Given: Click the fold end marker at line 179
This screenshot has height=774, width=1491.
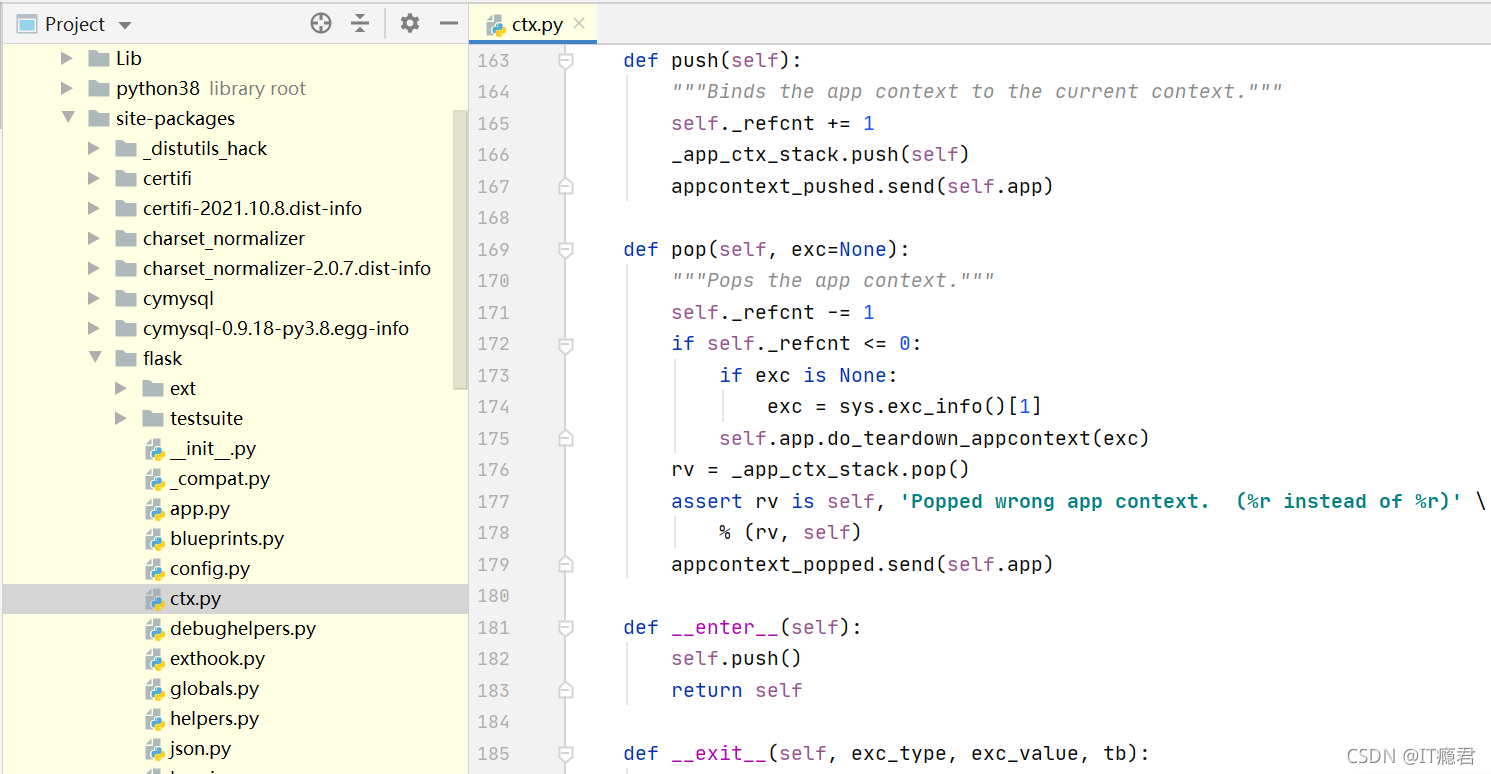Looking at the screenshot, I should click(565, 565).
